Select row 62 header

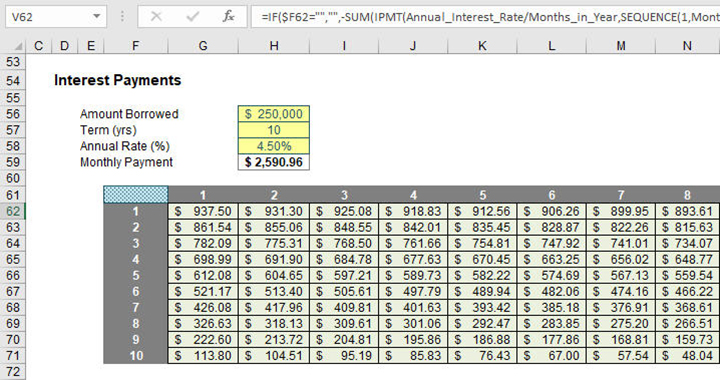click(x=13, y=211)
